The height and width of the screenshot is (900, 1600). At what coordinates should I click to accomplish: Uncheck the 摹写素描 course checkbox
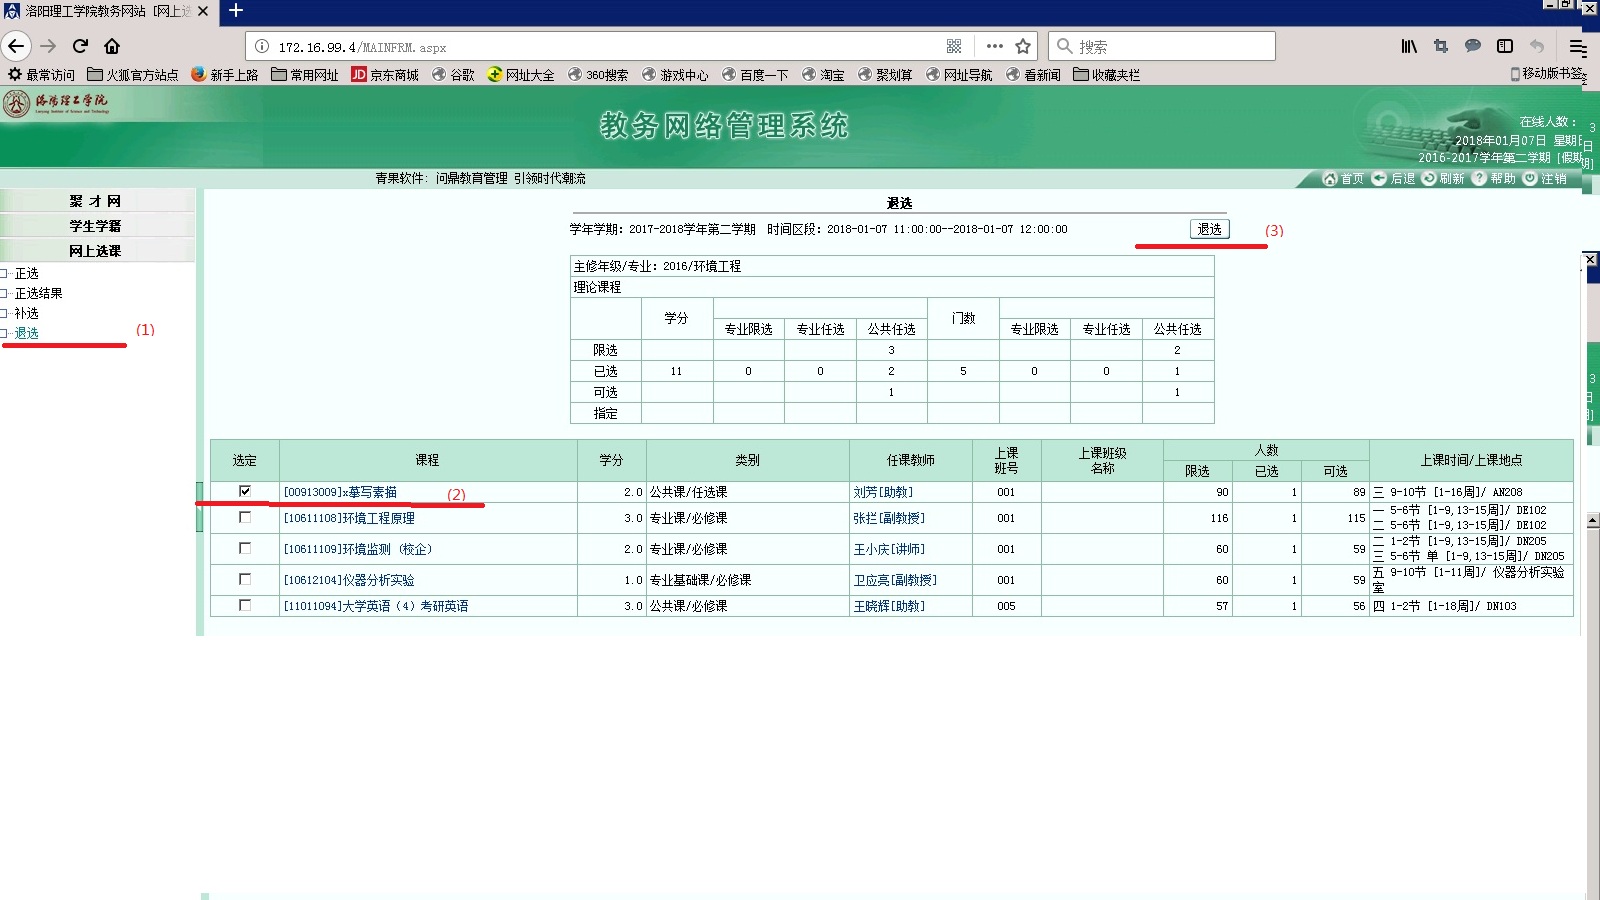click(x=245, y=491)
